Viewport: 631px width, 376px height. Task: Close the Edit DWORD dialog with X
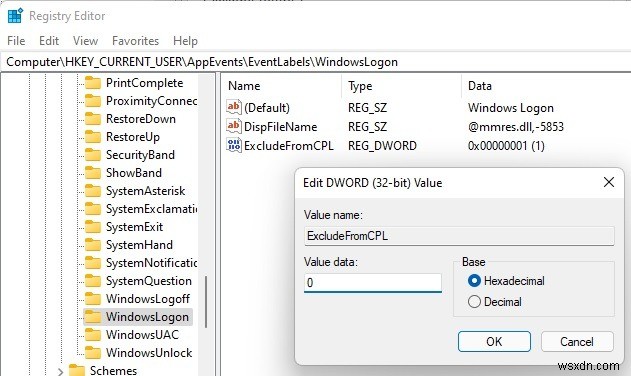(x=609, y=182)
